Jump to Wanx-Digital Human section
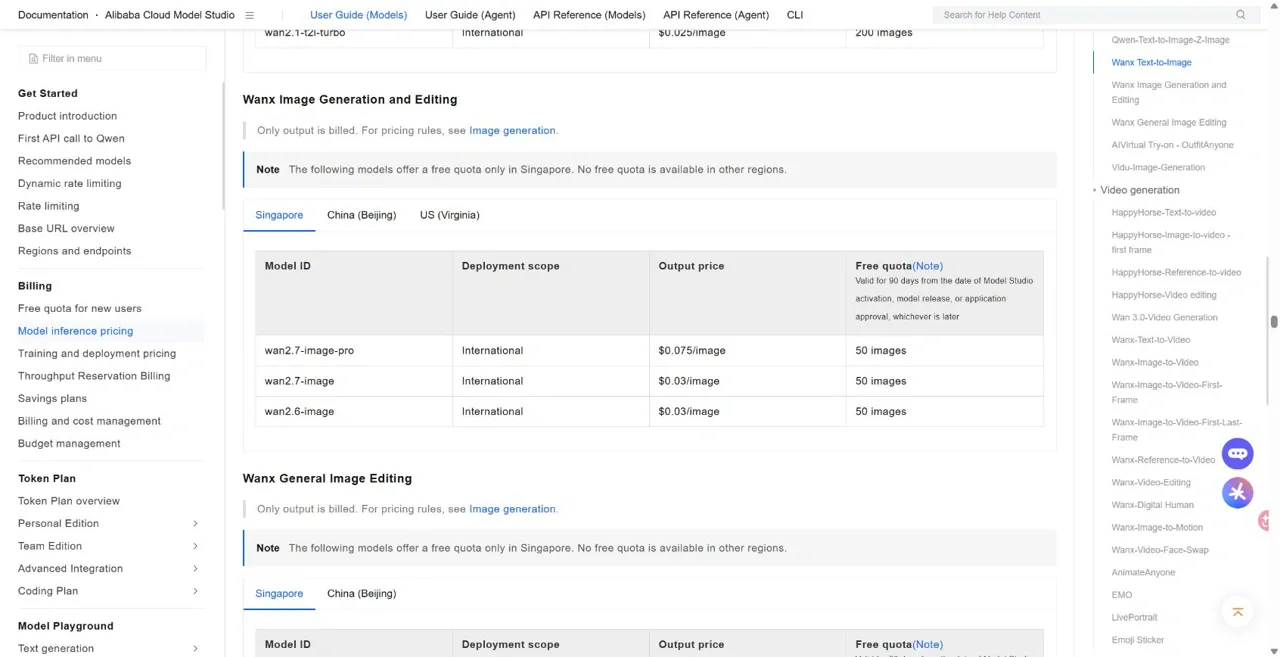This screenshot has width=1280, height=657. [1152, 505]
